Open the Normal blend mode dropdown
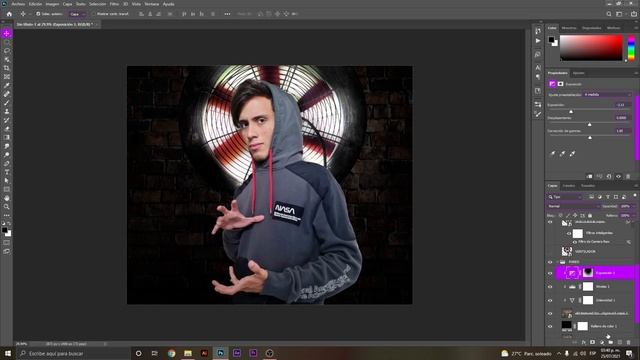 (573, 206)
